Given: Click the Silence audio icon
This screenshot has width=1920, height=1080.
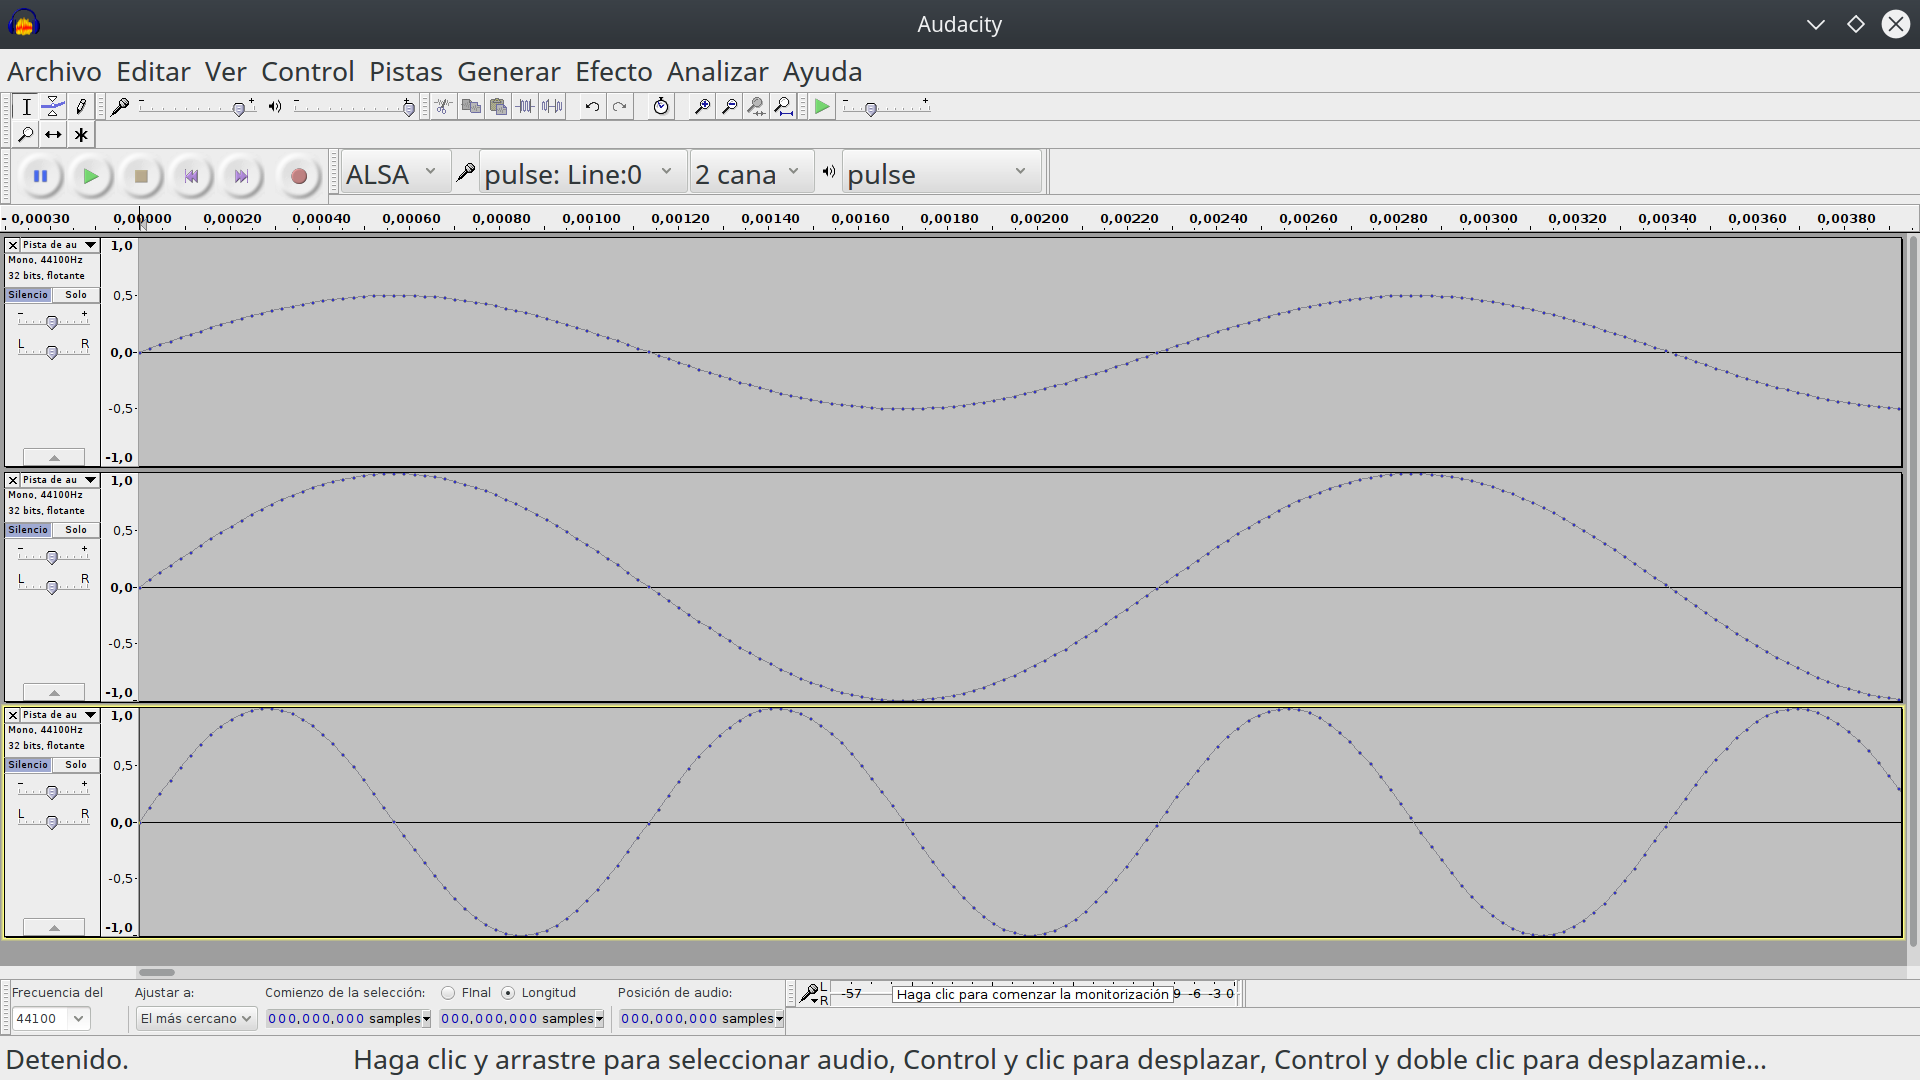Looking at the screenshot, I should [x=552, y=107].
